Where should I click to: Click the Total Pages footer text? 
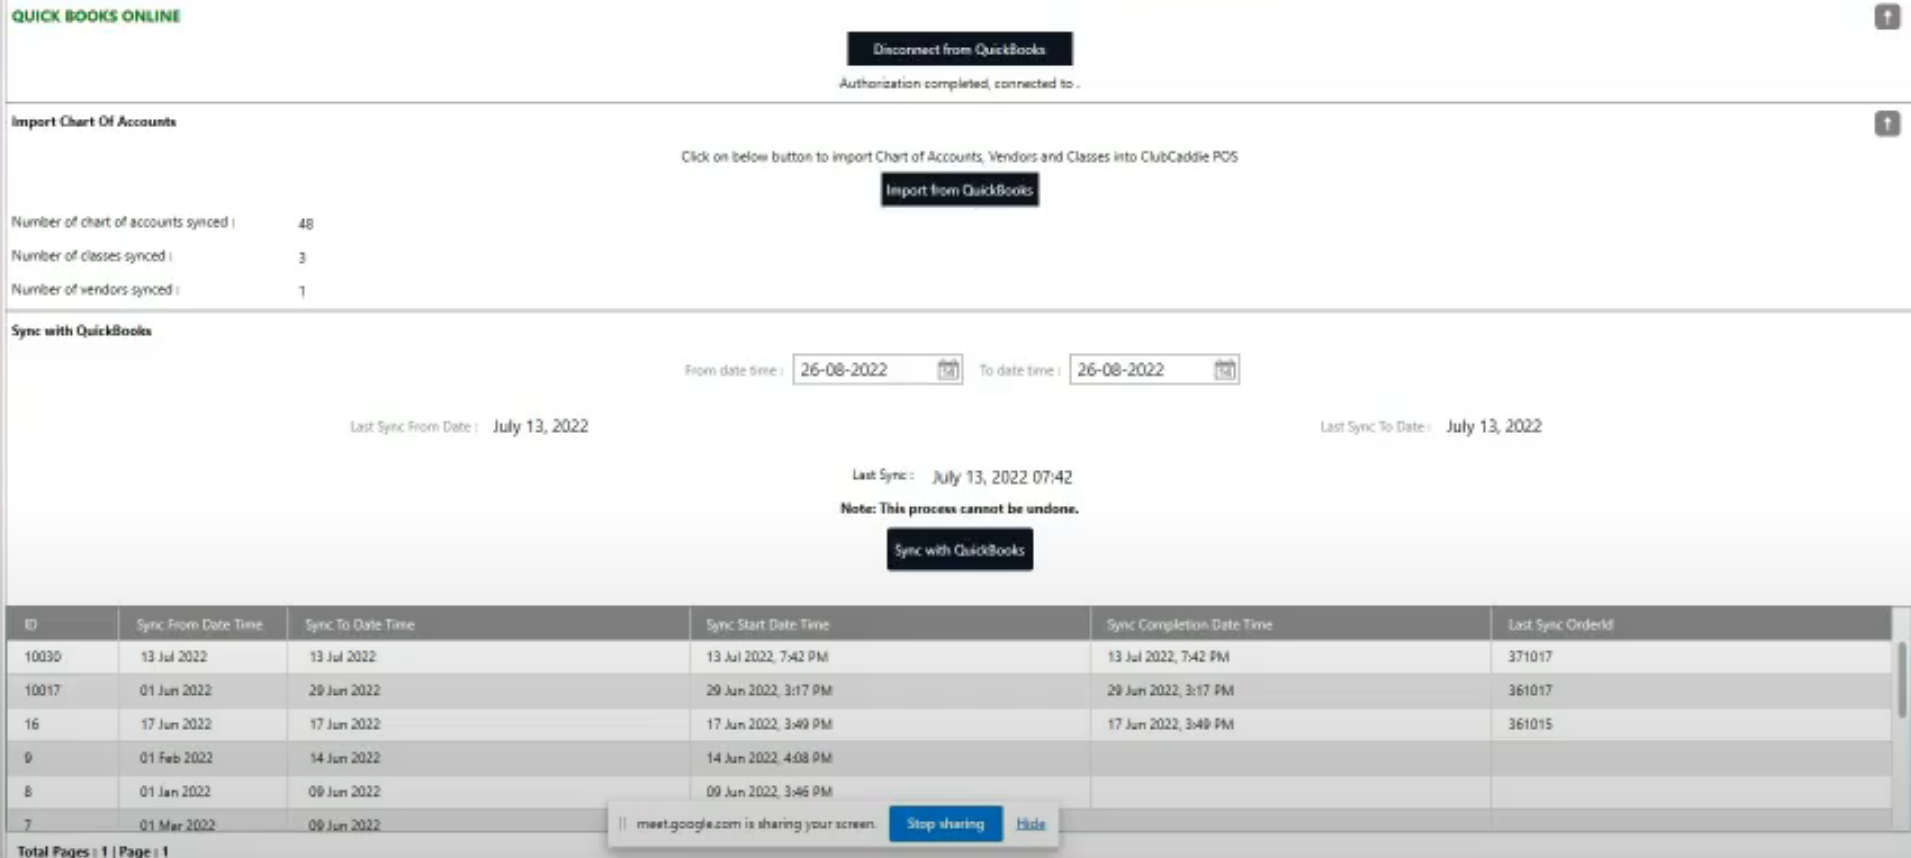(93, 851)
